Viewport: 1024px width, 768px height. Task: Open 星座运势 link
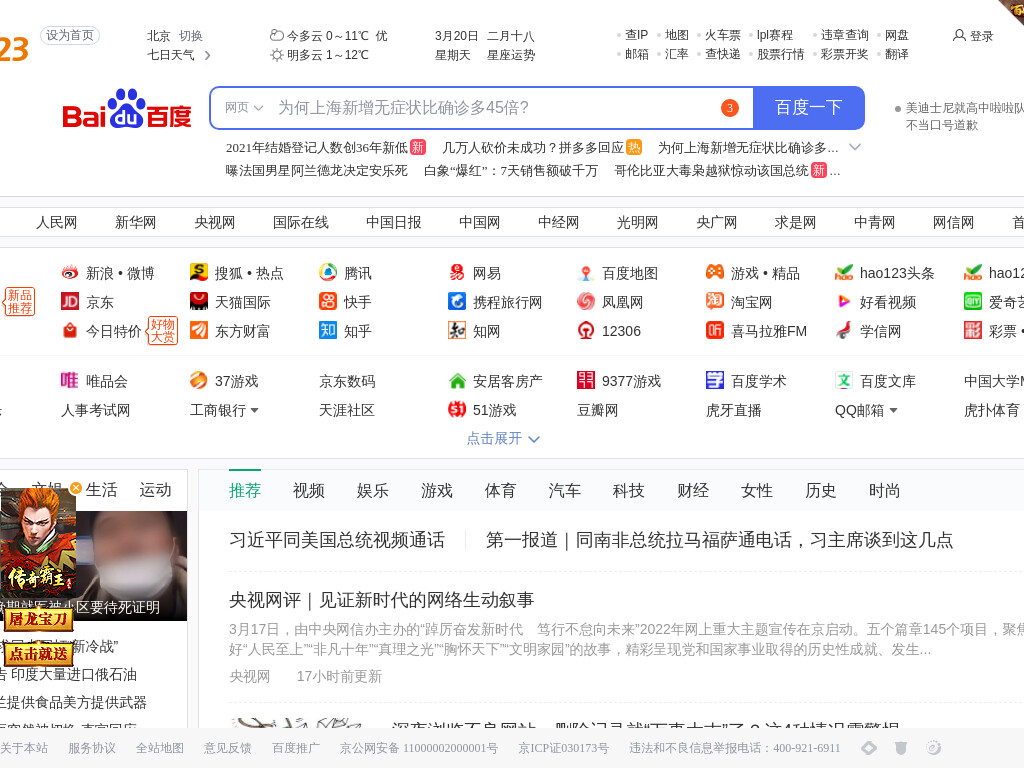511,56
